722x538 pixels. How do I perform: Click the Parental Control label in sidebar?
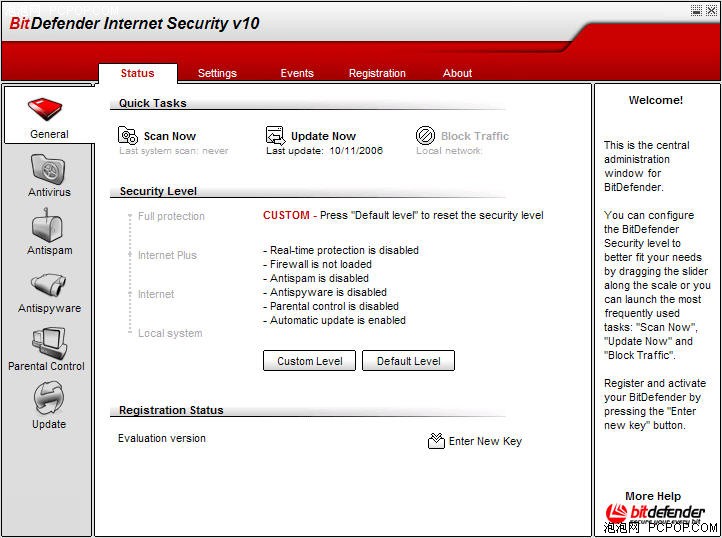click(46, 366)
